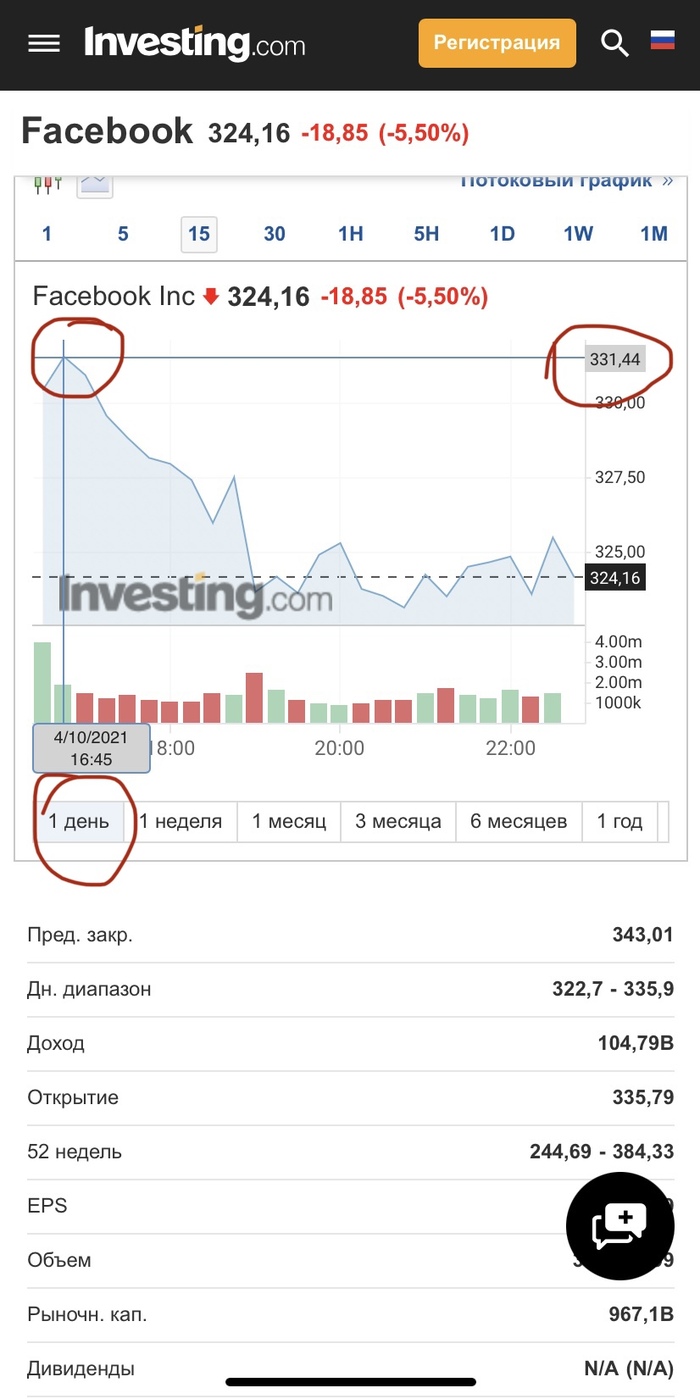Set the range to 1 день
700x1399 pixels.
(x=80, y=822)
